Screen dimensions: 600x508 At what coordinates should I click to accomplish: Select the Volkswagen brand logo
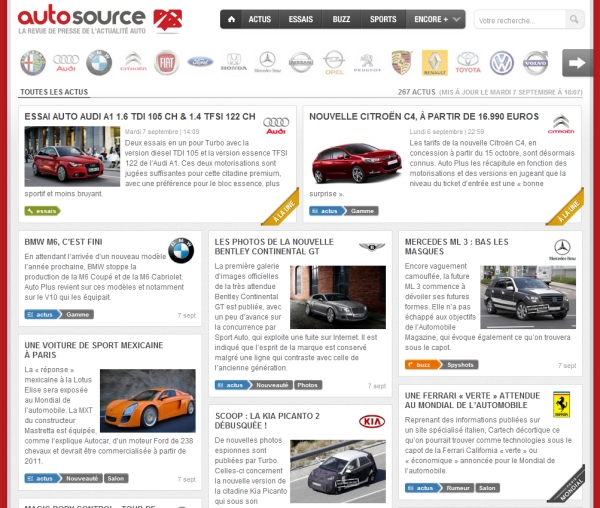502,63
